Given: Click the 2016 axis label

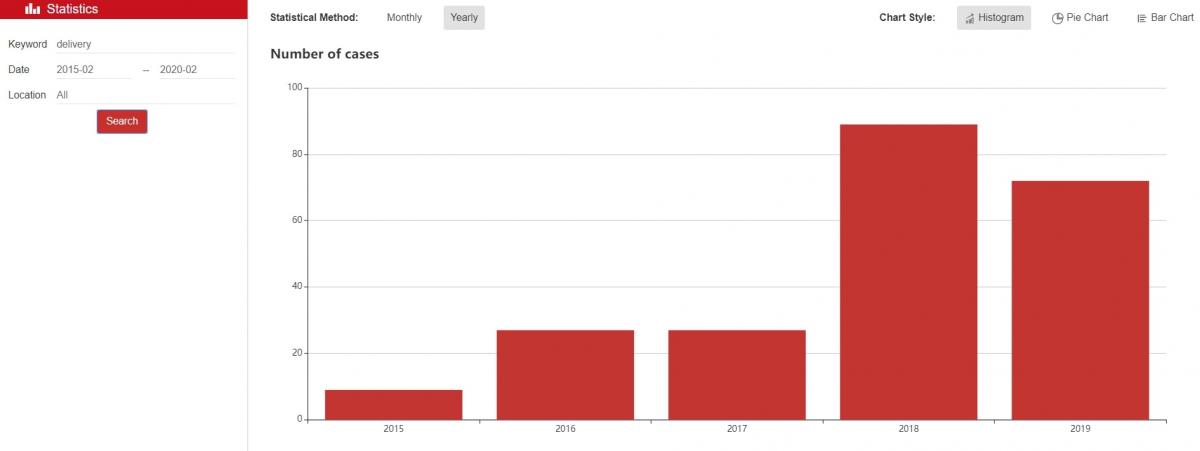Looking at the screenshot, I should click(x=565, y=429).
